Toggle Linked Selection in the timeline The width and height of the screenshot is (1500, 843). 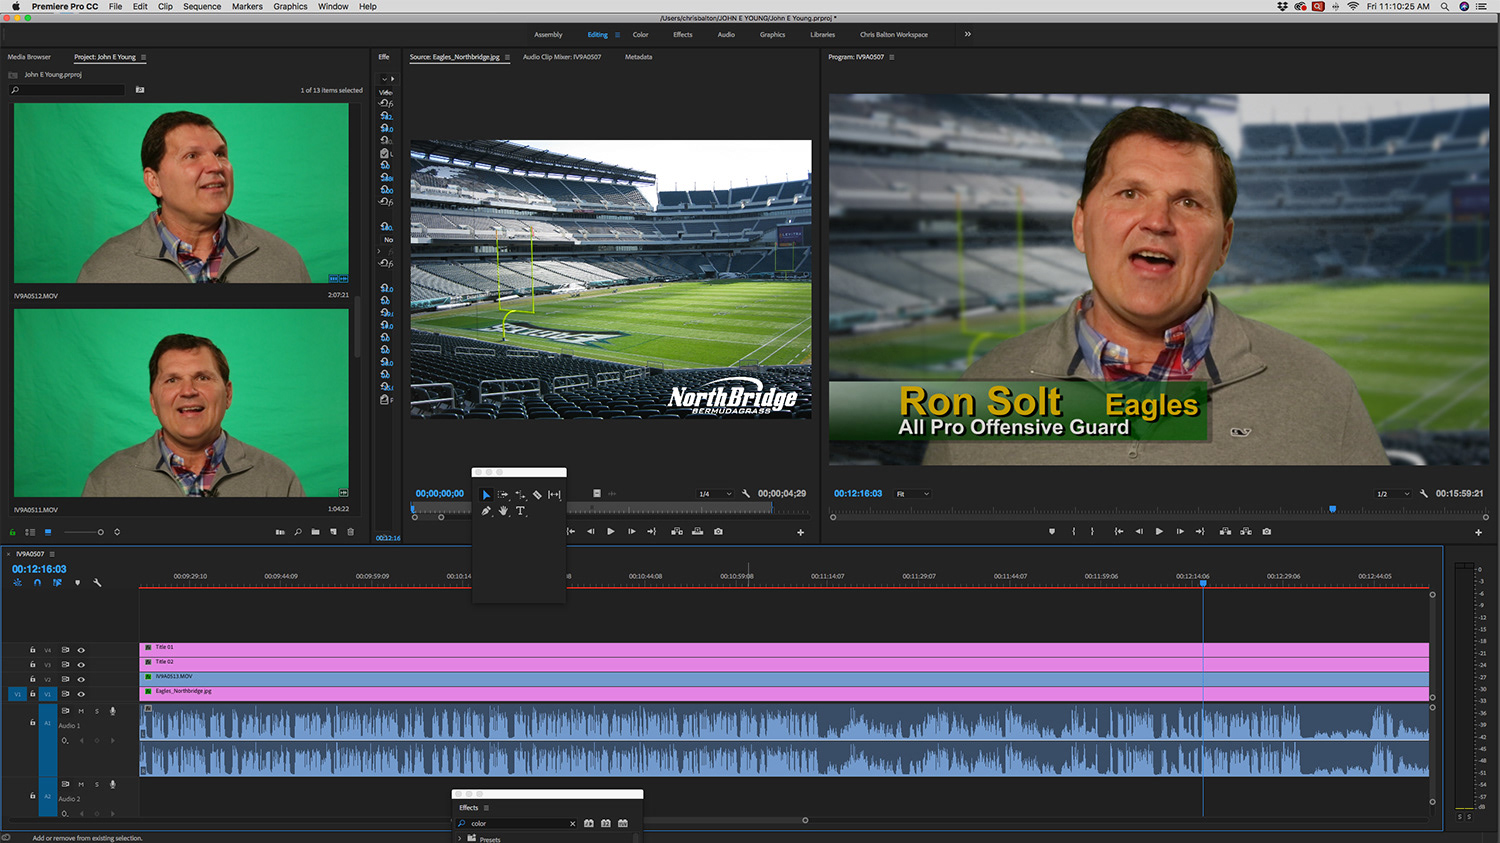point(57,582)
